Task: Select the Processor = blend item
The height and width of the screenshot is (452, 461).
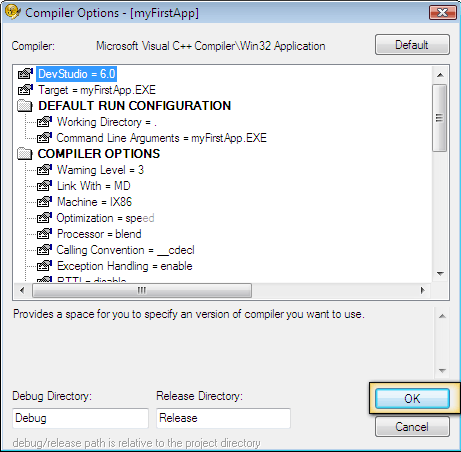Action: point(99,234)
